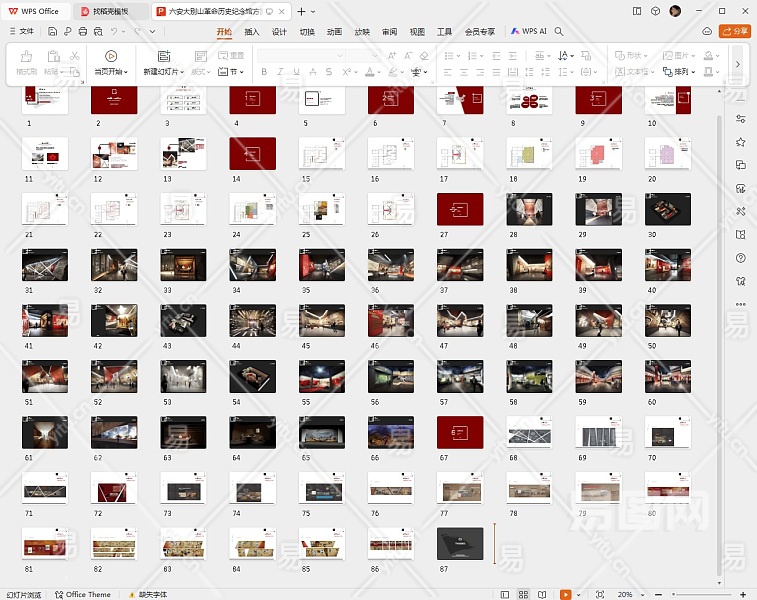This screenshot has width=757, height=600.
Task: Open the 插入 (Insert) ribbon tab
Action: pyautogui.click(x=252, y=31)
